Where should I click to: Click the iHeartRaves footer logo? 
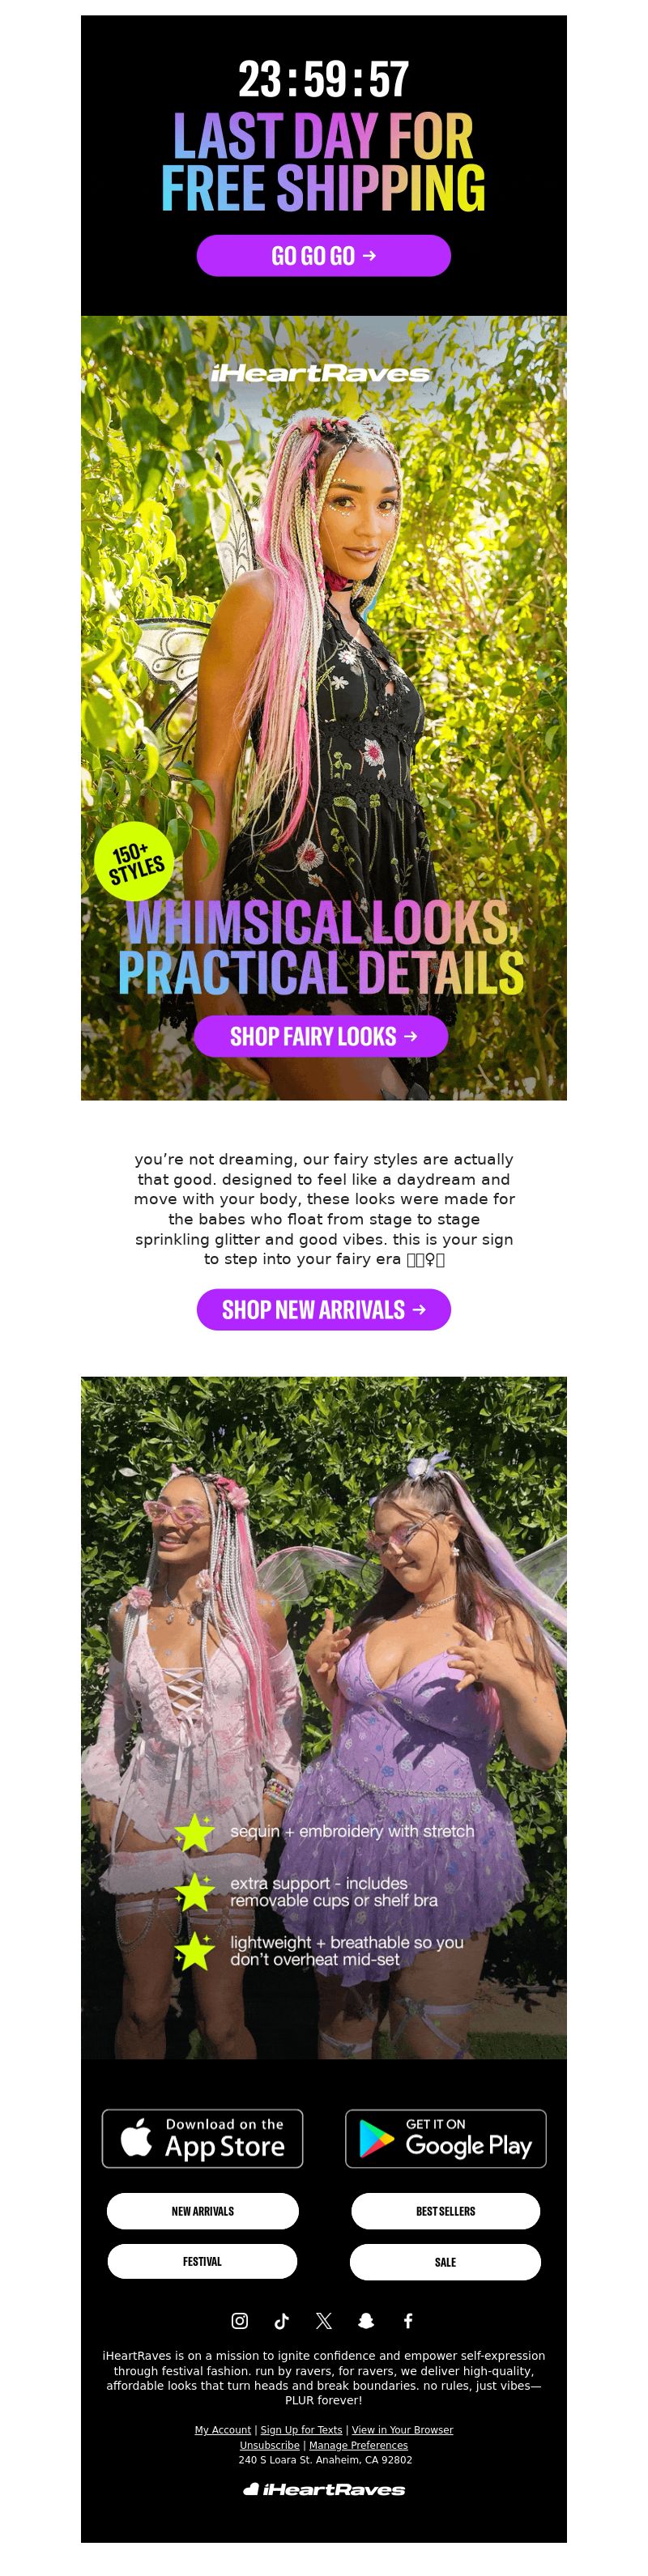[324, 2488]
